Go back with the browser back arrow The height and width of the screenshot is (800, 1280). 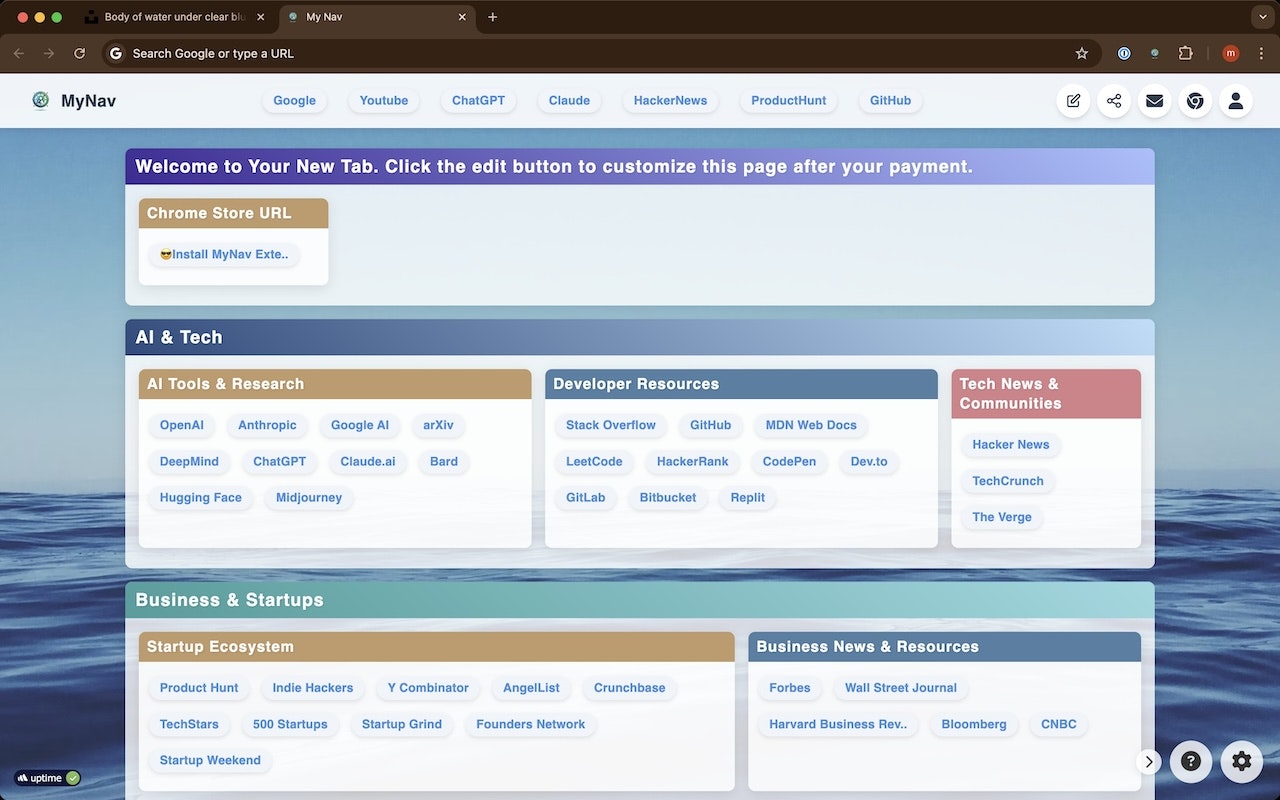tap(19, 53)
